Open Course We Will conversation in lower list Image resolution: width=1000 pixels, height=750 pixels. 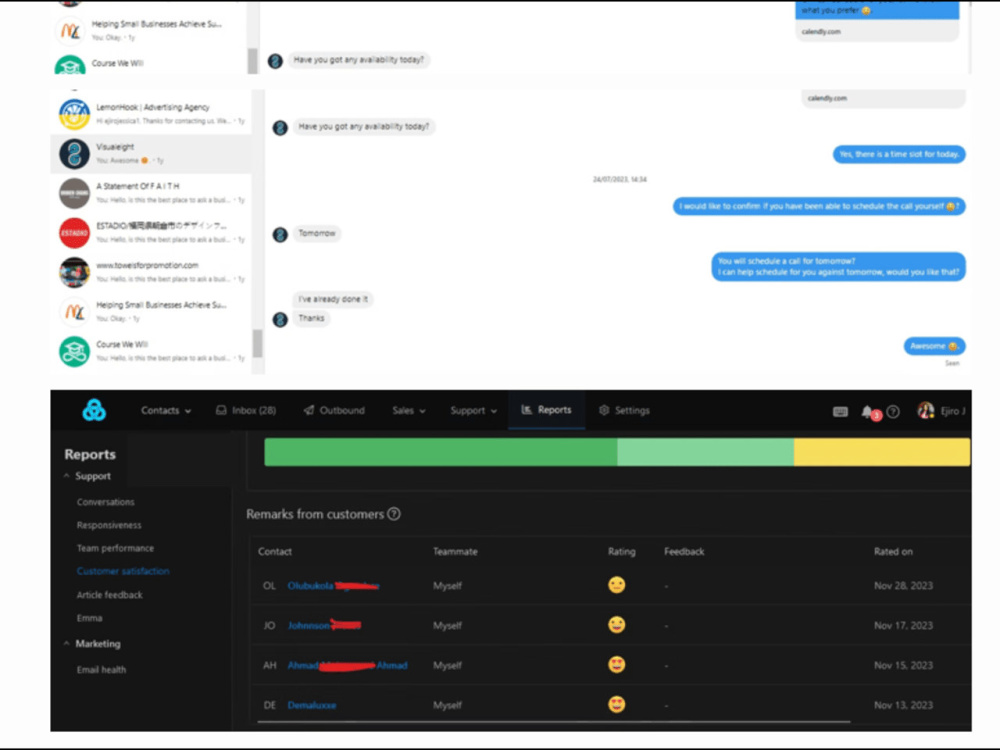point(151,351)
